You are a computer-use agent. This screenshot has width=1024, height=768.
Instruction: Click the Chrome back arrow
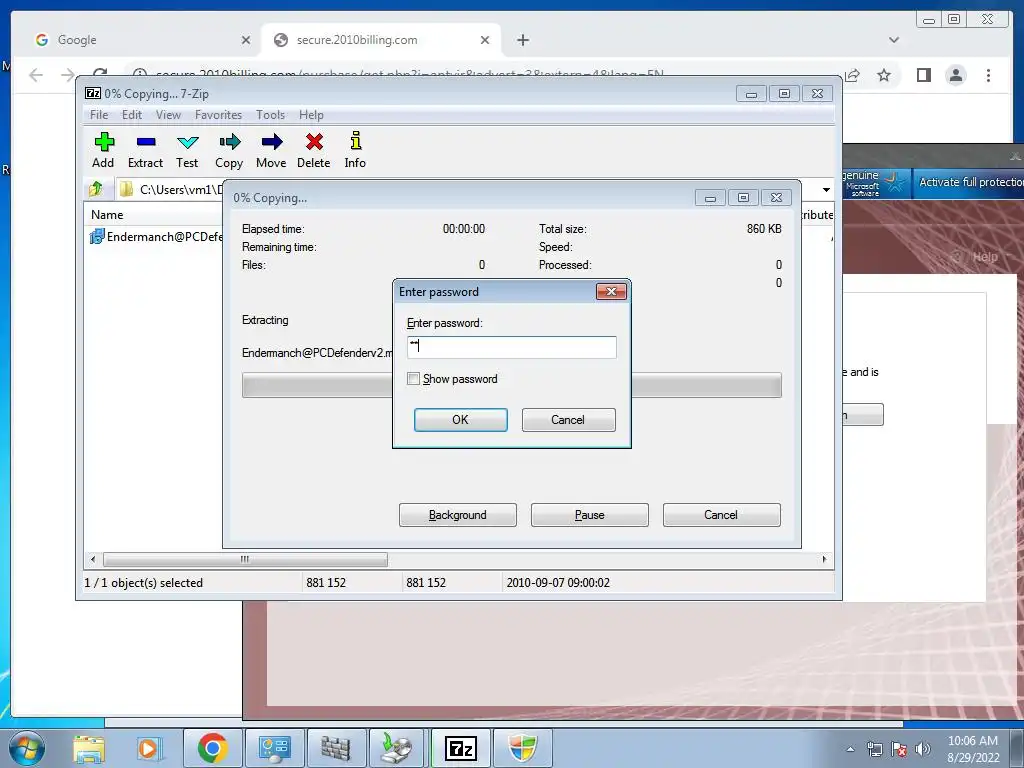click(x=36, y=76)
